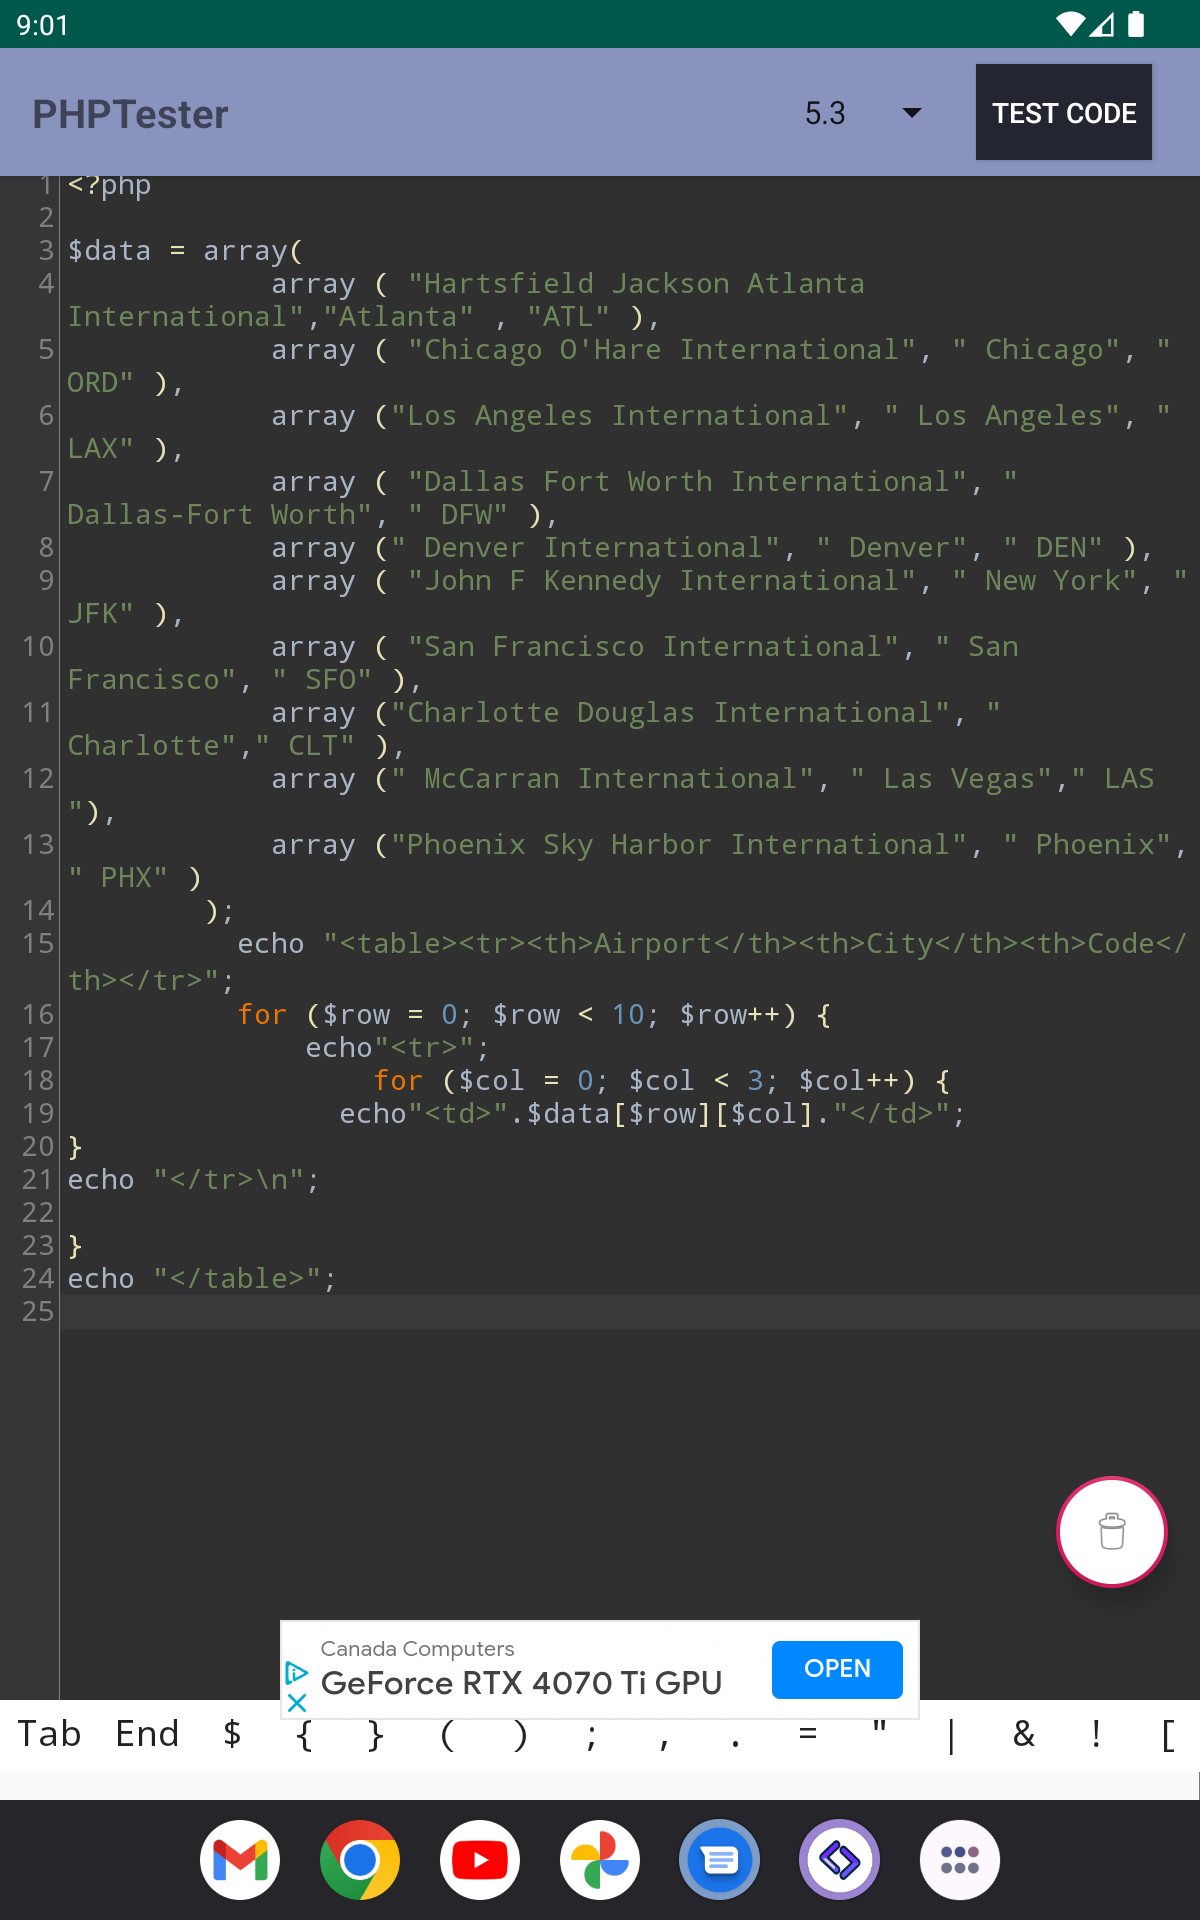Insert pipe character from shortcut bar

tap(952, 1734)
